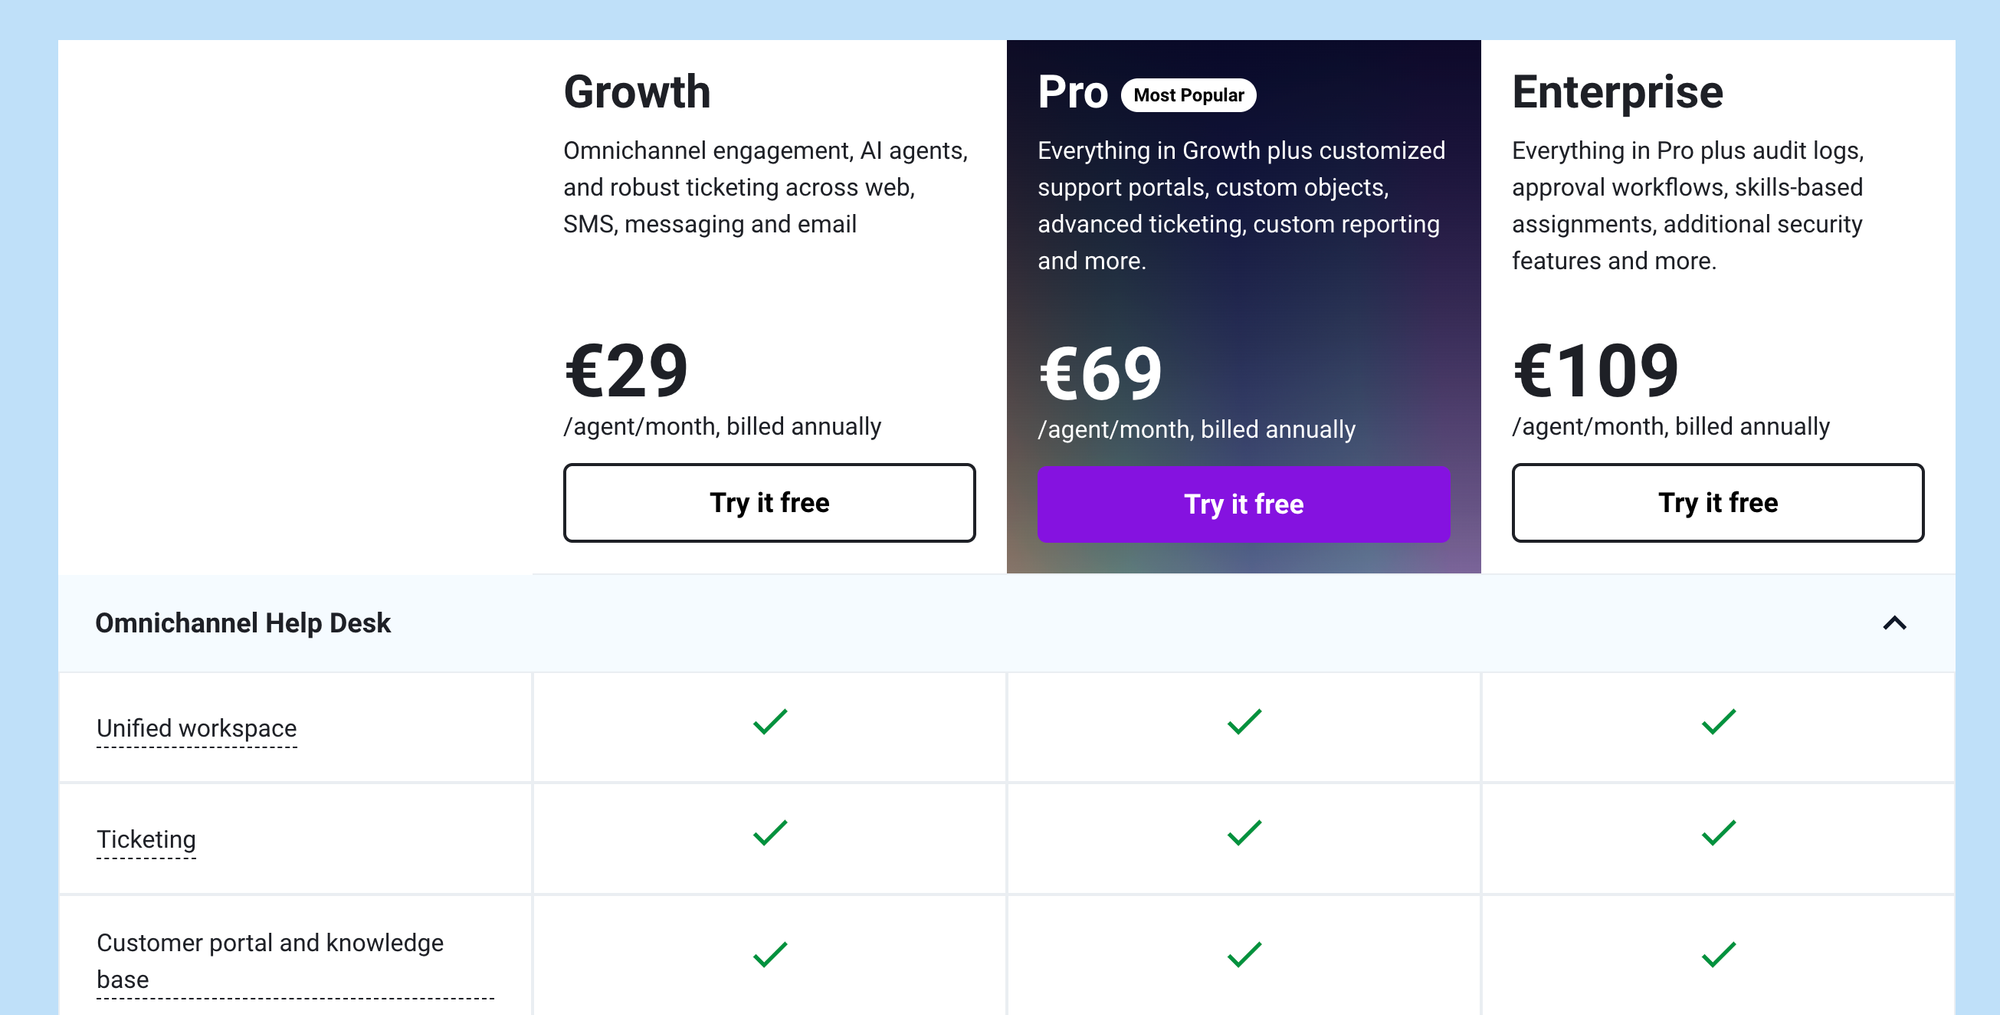Click the €69 Pro price

tap(1099, 373)
